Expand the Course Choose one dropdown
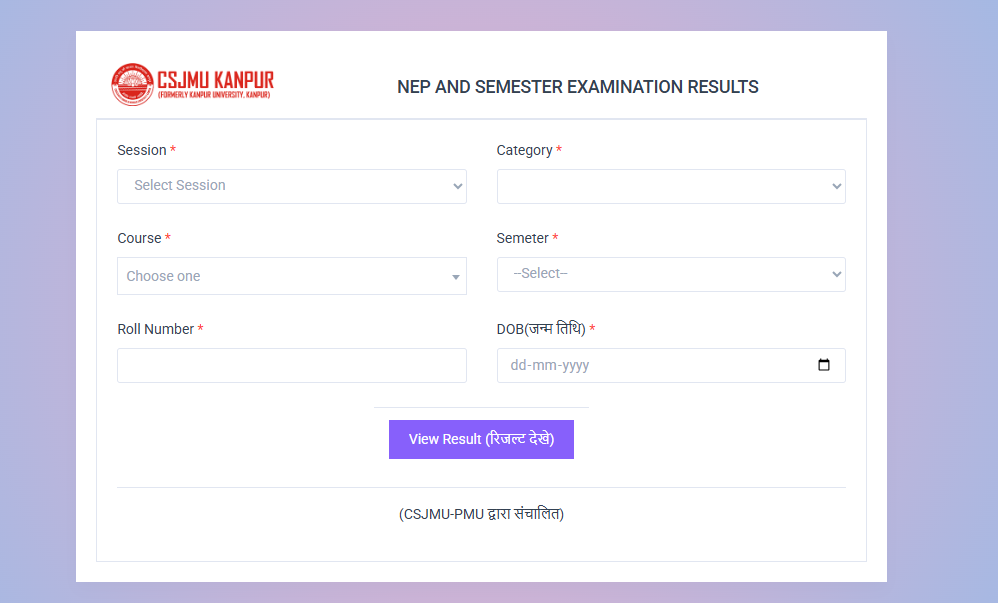 (291, 275)
